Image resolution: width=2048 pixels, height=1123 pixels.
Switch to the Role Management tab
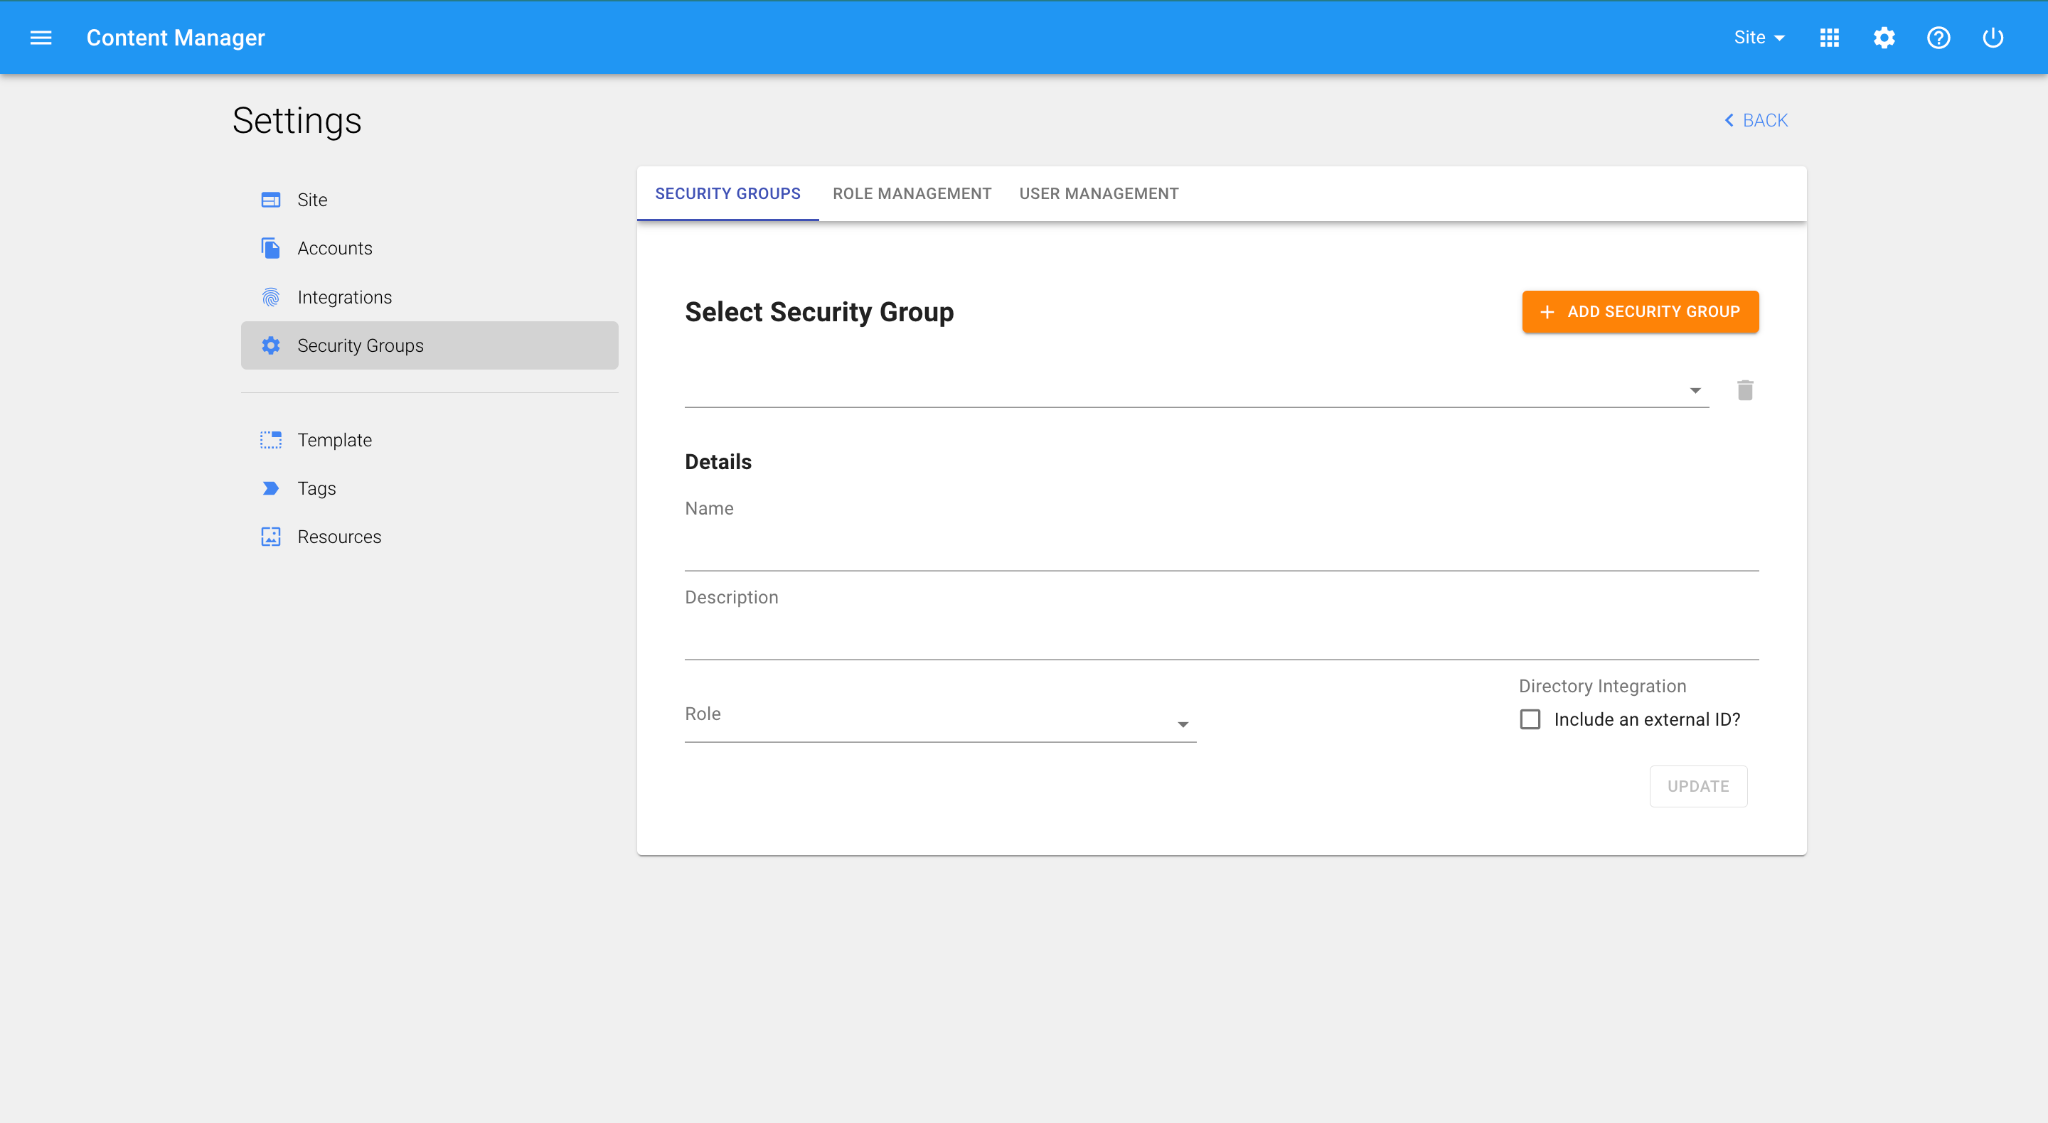[912, 194]
